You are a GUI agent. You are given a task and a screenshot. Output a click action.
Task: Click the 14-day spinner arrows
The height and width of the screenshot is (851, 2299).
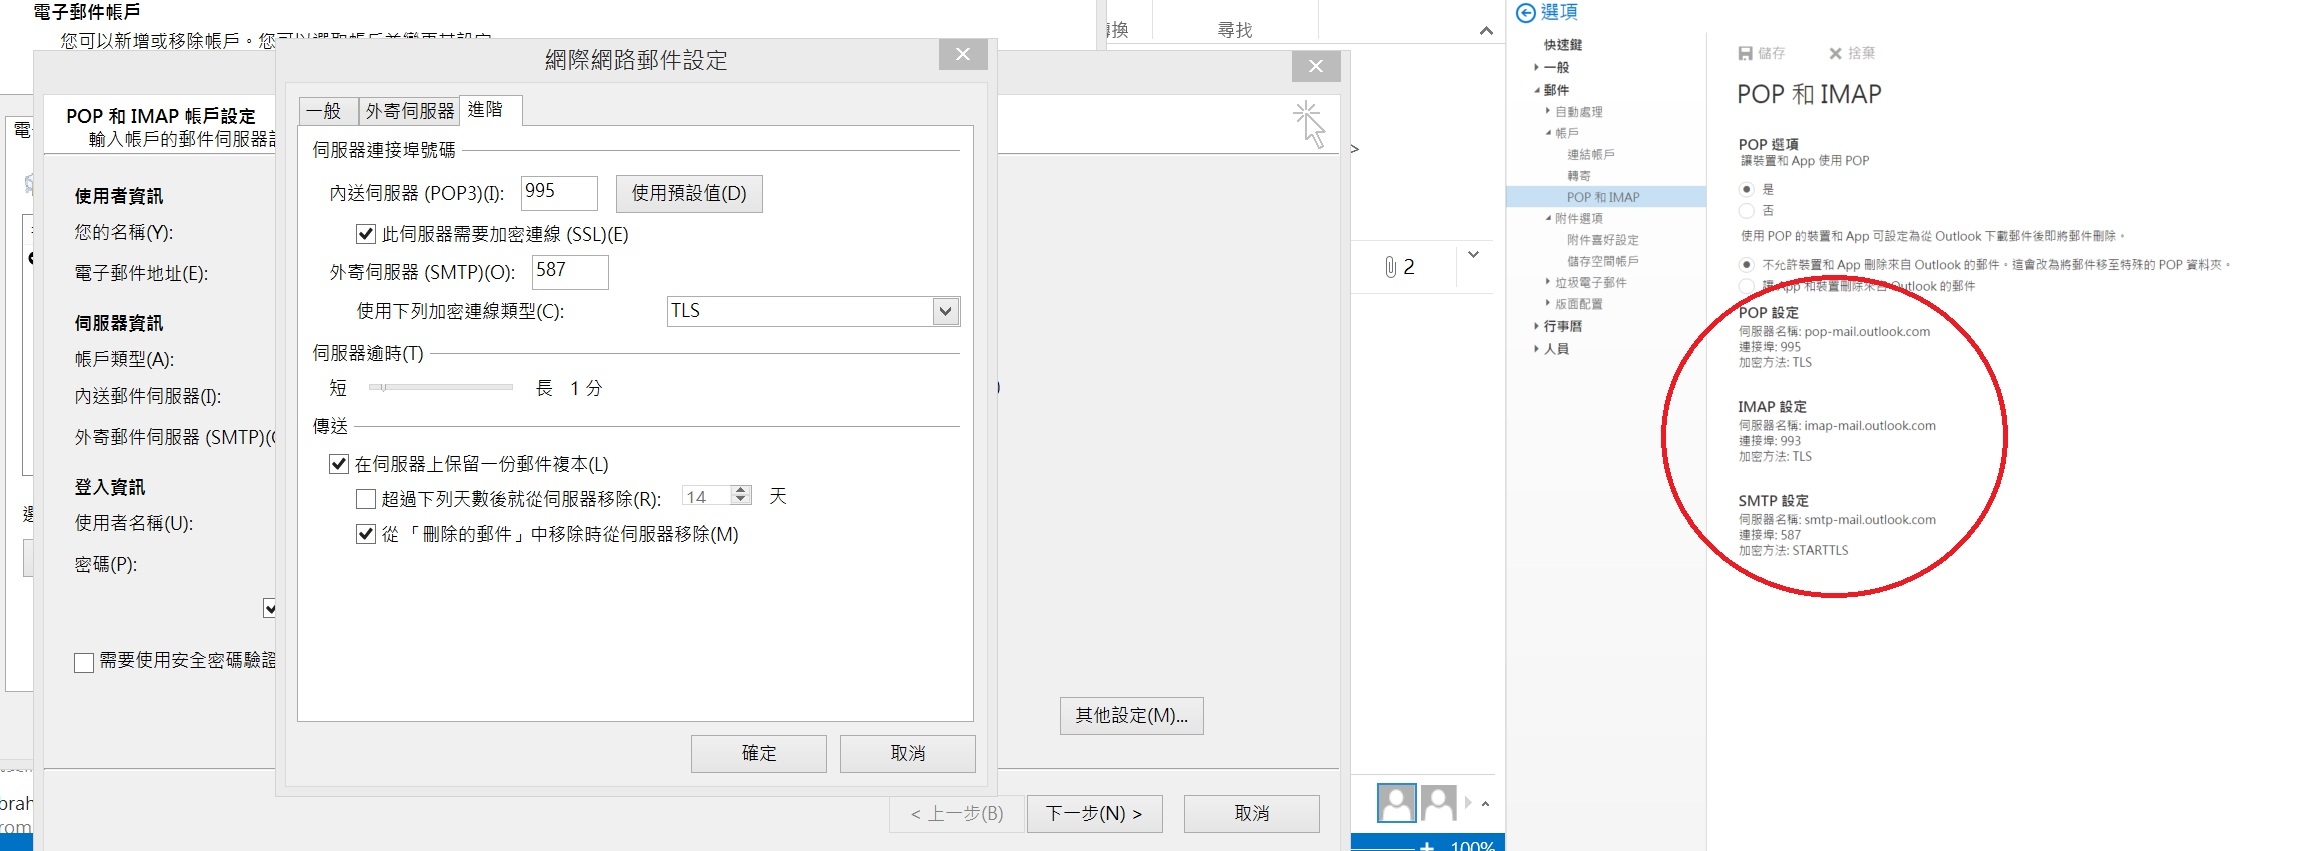(x=741, y=495)
